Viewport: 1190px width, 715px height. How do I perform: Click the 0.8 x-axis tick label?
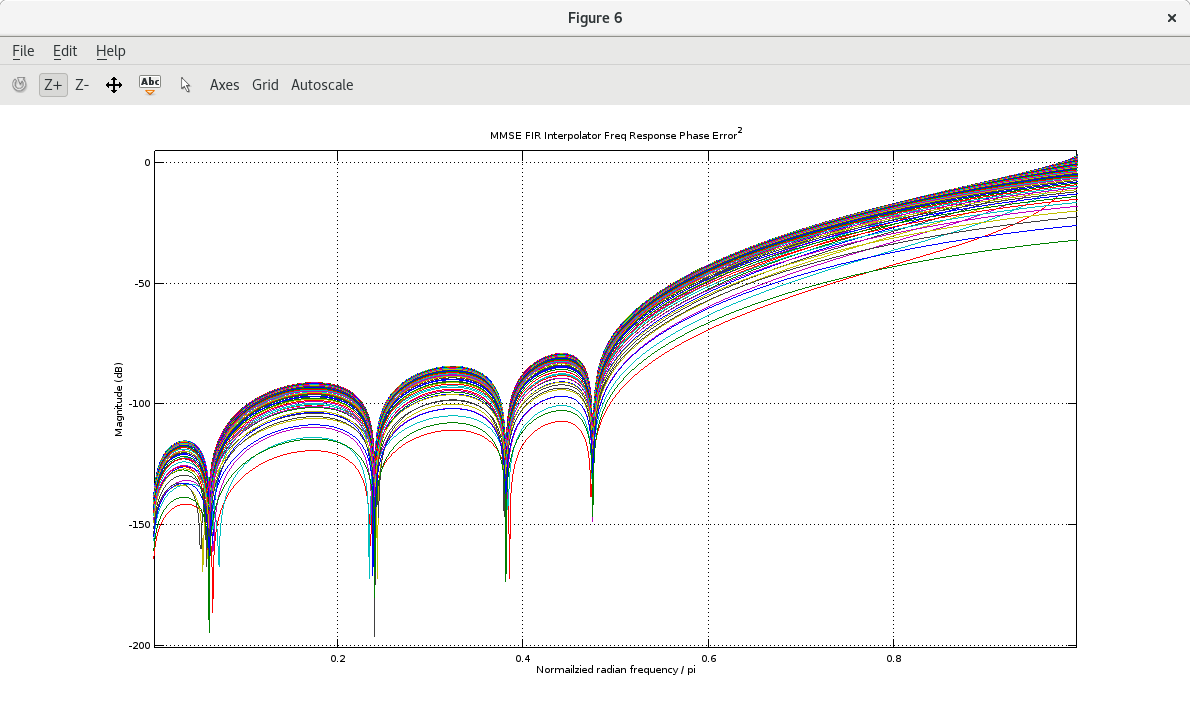click(894, 658)
